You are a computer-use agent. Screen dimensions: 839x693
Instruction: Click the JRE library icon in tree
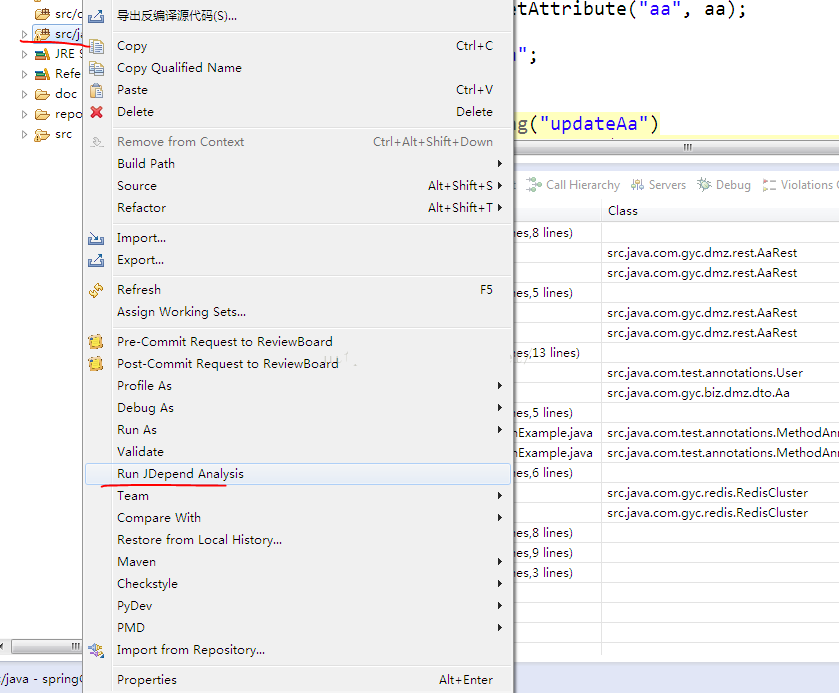click(42, 54)
